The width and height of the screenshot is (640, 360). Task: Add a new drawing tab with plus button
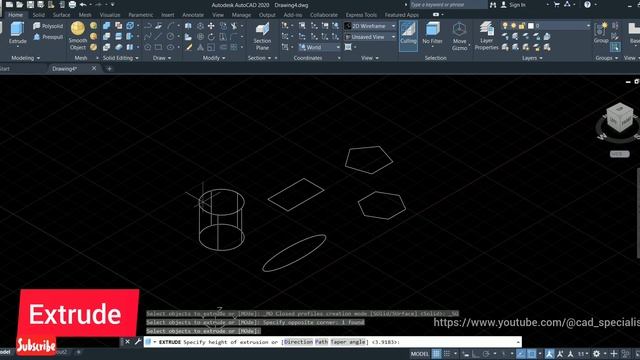(x=109, y=69)
